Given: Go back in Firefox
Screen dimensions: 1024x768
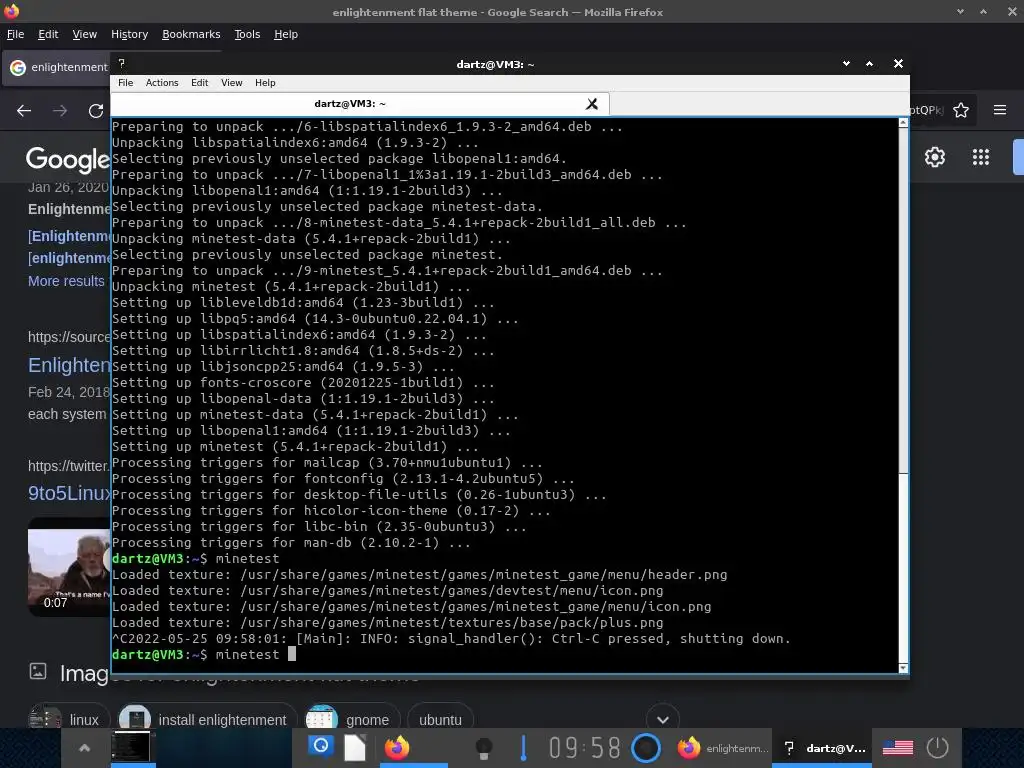Looking at the screenshot, I should (x=24, y=110).
